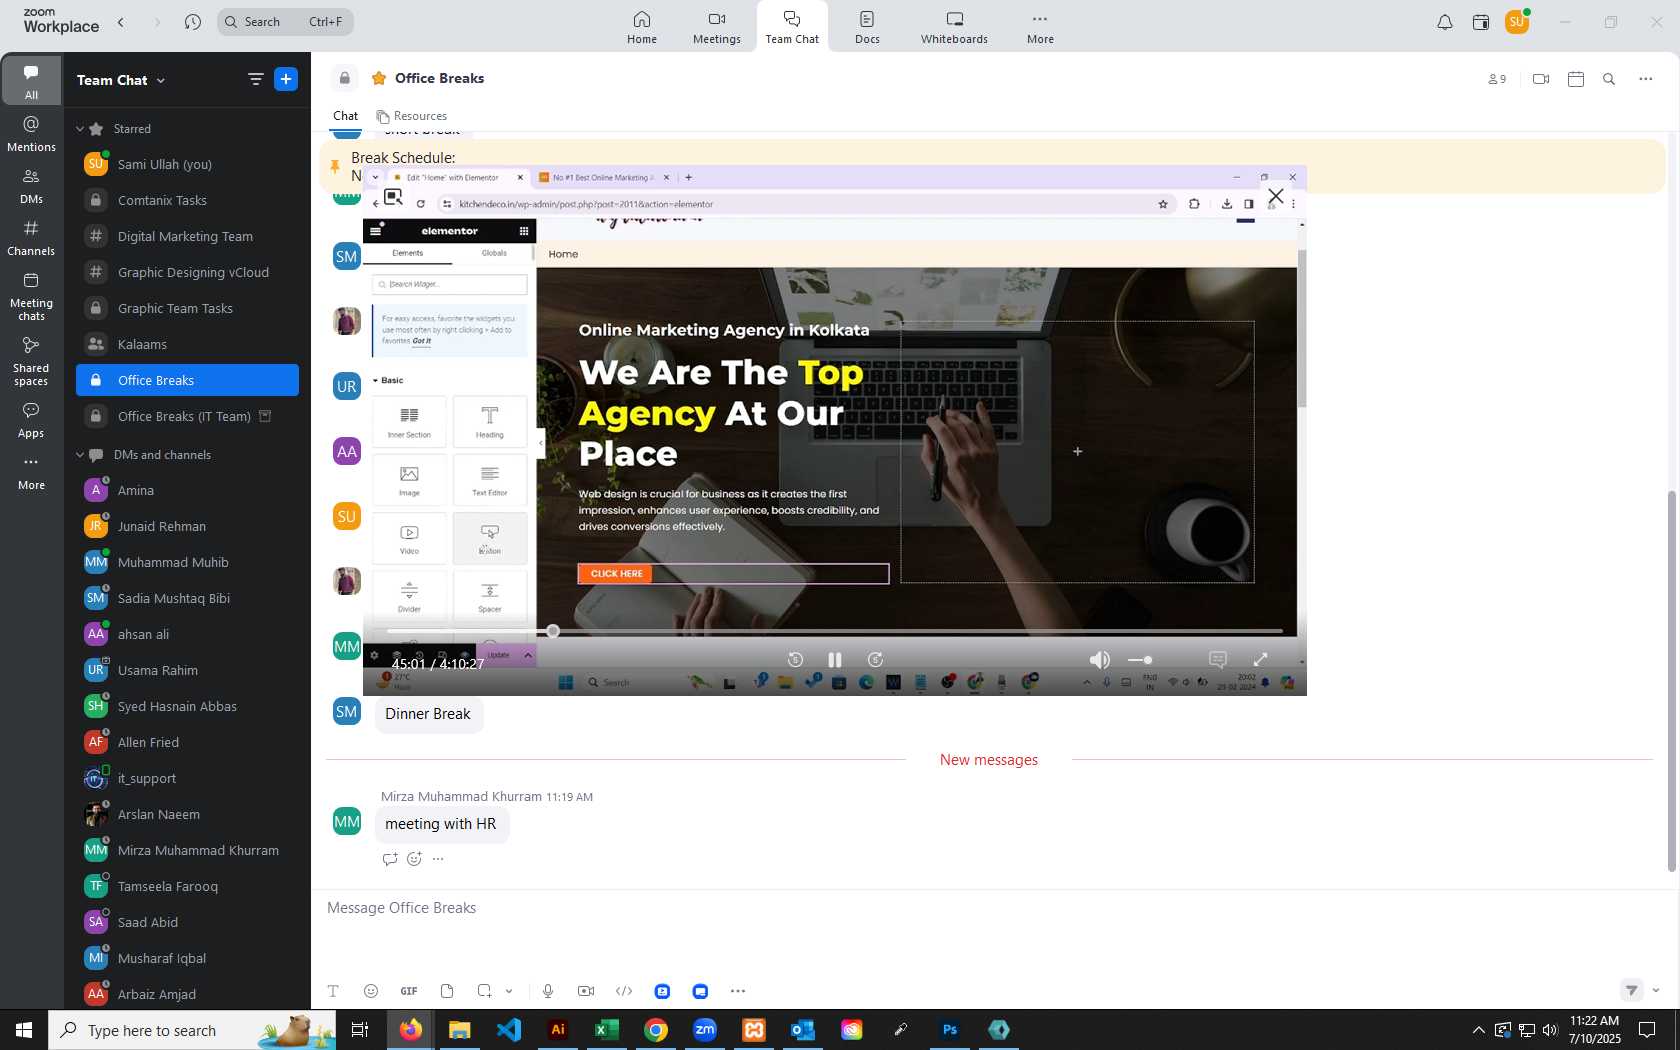The height and width of the screenshot is (1050, 1680).
Task: Open the channel schedule calendar icon
Action: coord(1576,79)
